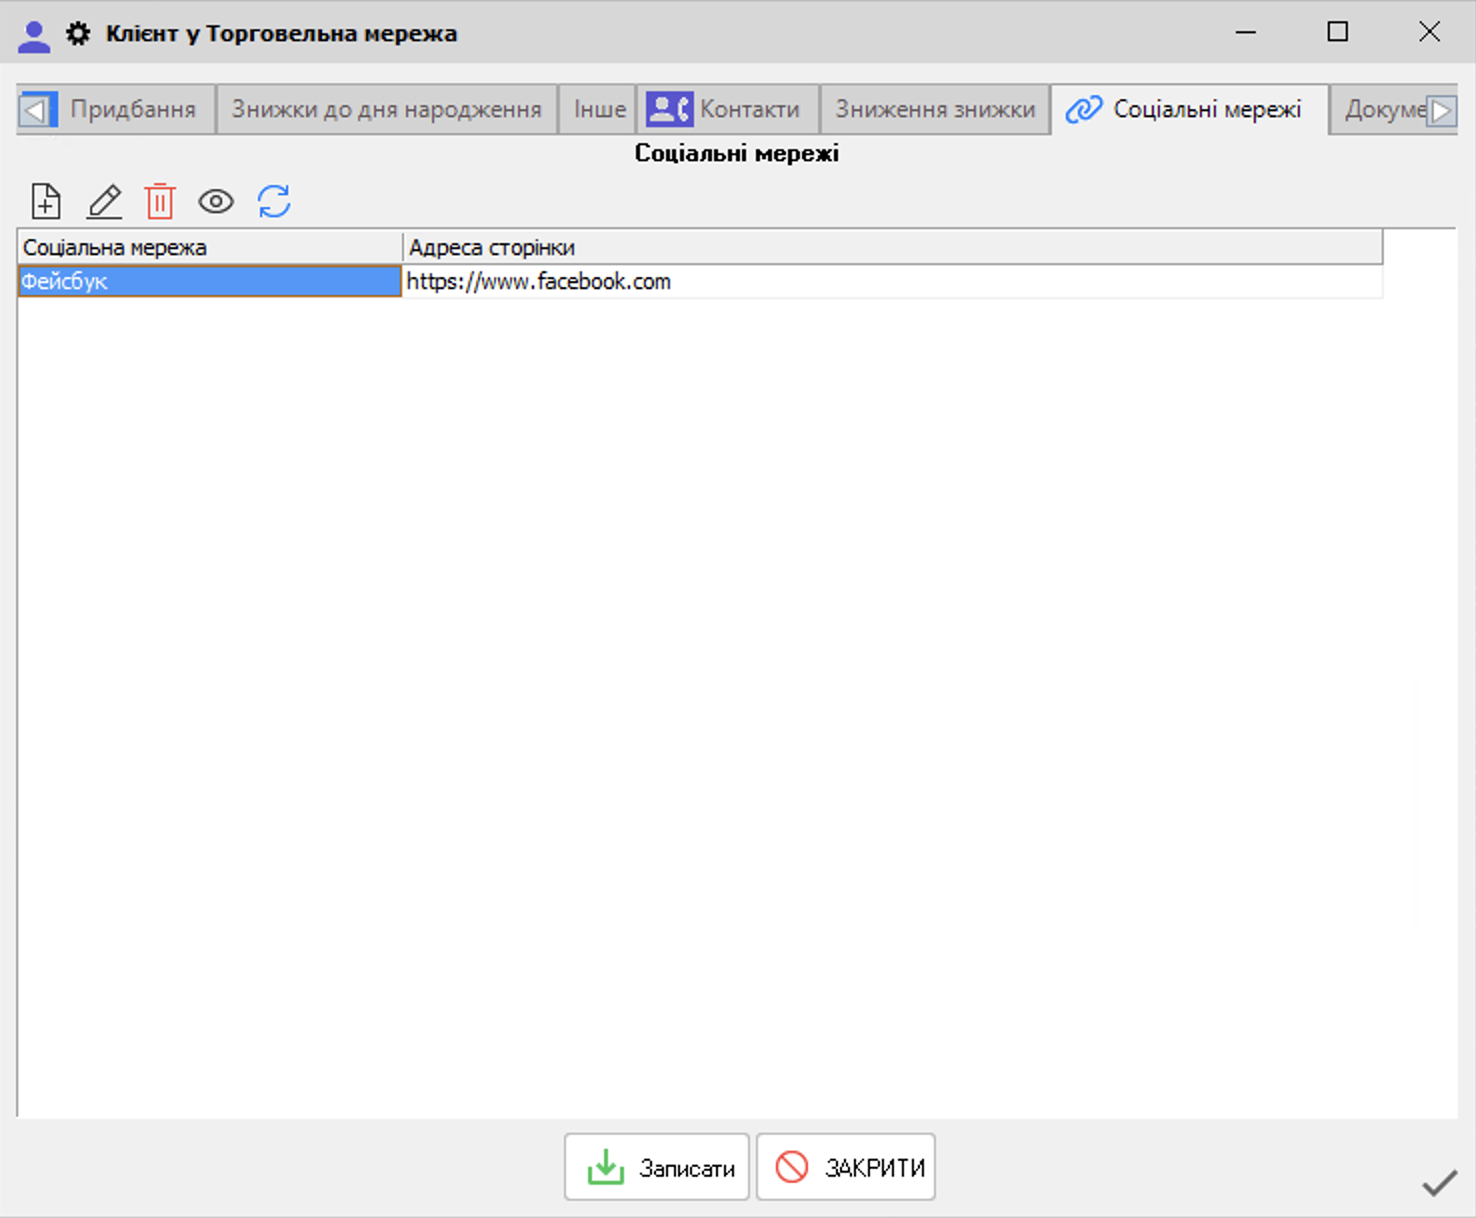The width and height of the screenshot is (1476, 1218).
Task: Open the Знижки до дня народження tab
Action: point(387,109)
